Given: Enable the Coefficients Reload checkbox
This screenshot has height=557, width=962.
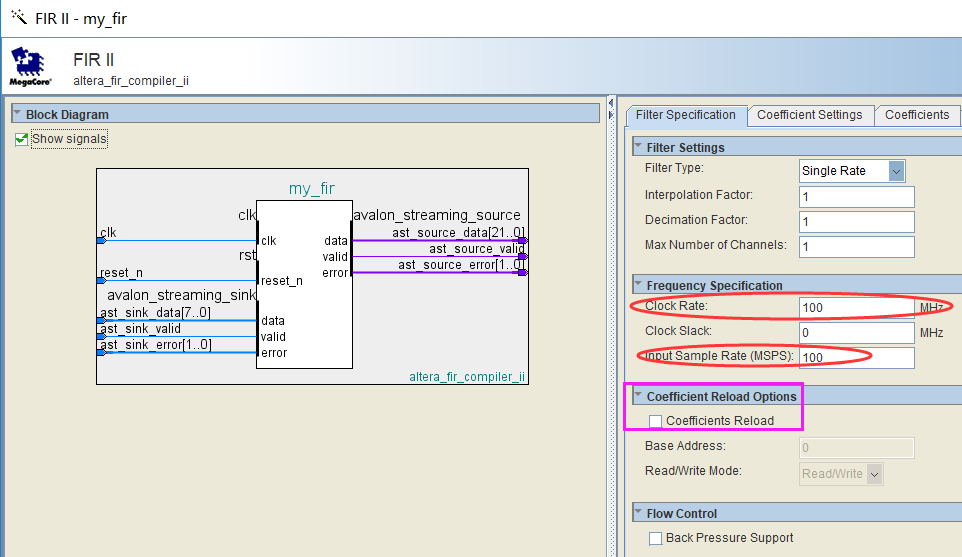Looking at the screenshot, I should point(655,421).
